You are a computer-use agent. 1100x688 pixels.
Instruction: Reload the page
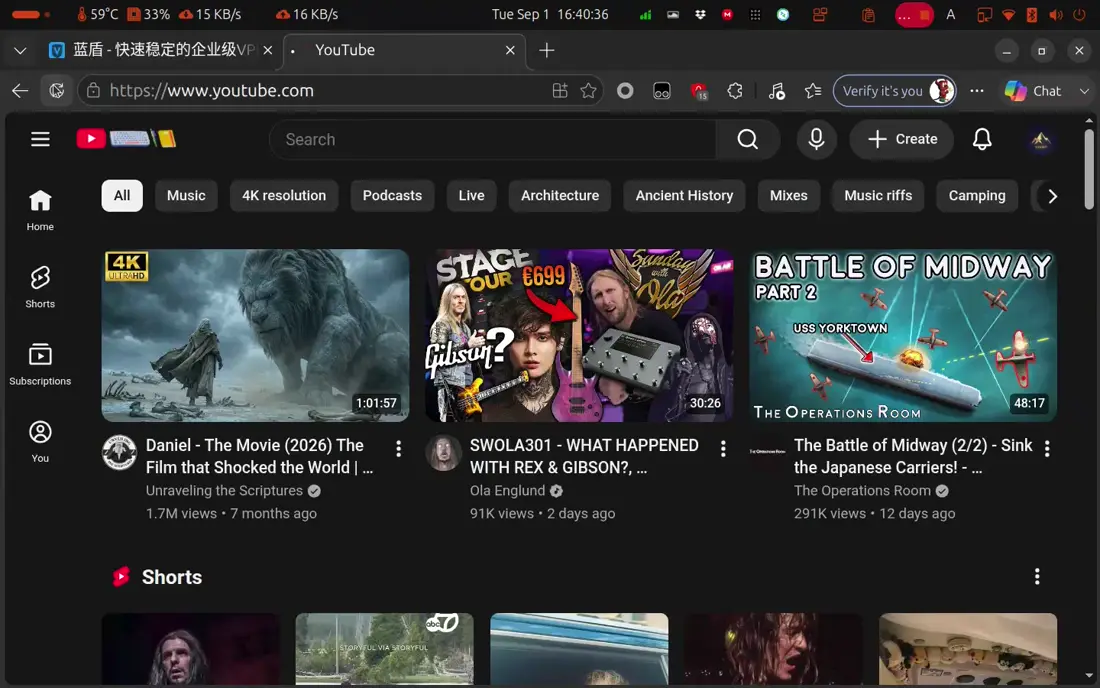click(x=56, y=90)
